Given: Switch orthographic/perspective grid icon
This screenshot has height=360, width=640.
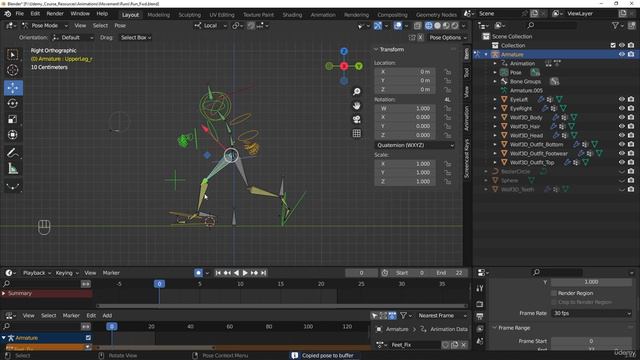Looking at the screenshot, I should point(357,133).
